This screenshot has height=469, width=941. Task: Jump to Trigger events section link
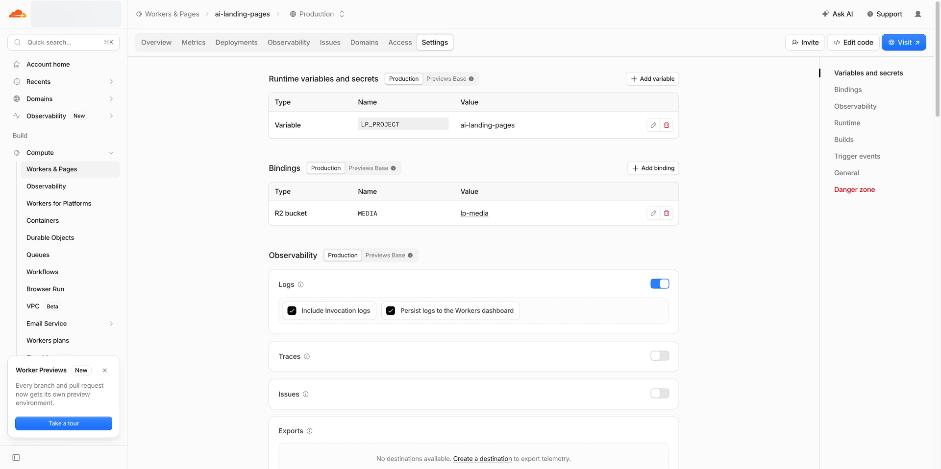857,156
